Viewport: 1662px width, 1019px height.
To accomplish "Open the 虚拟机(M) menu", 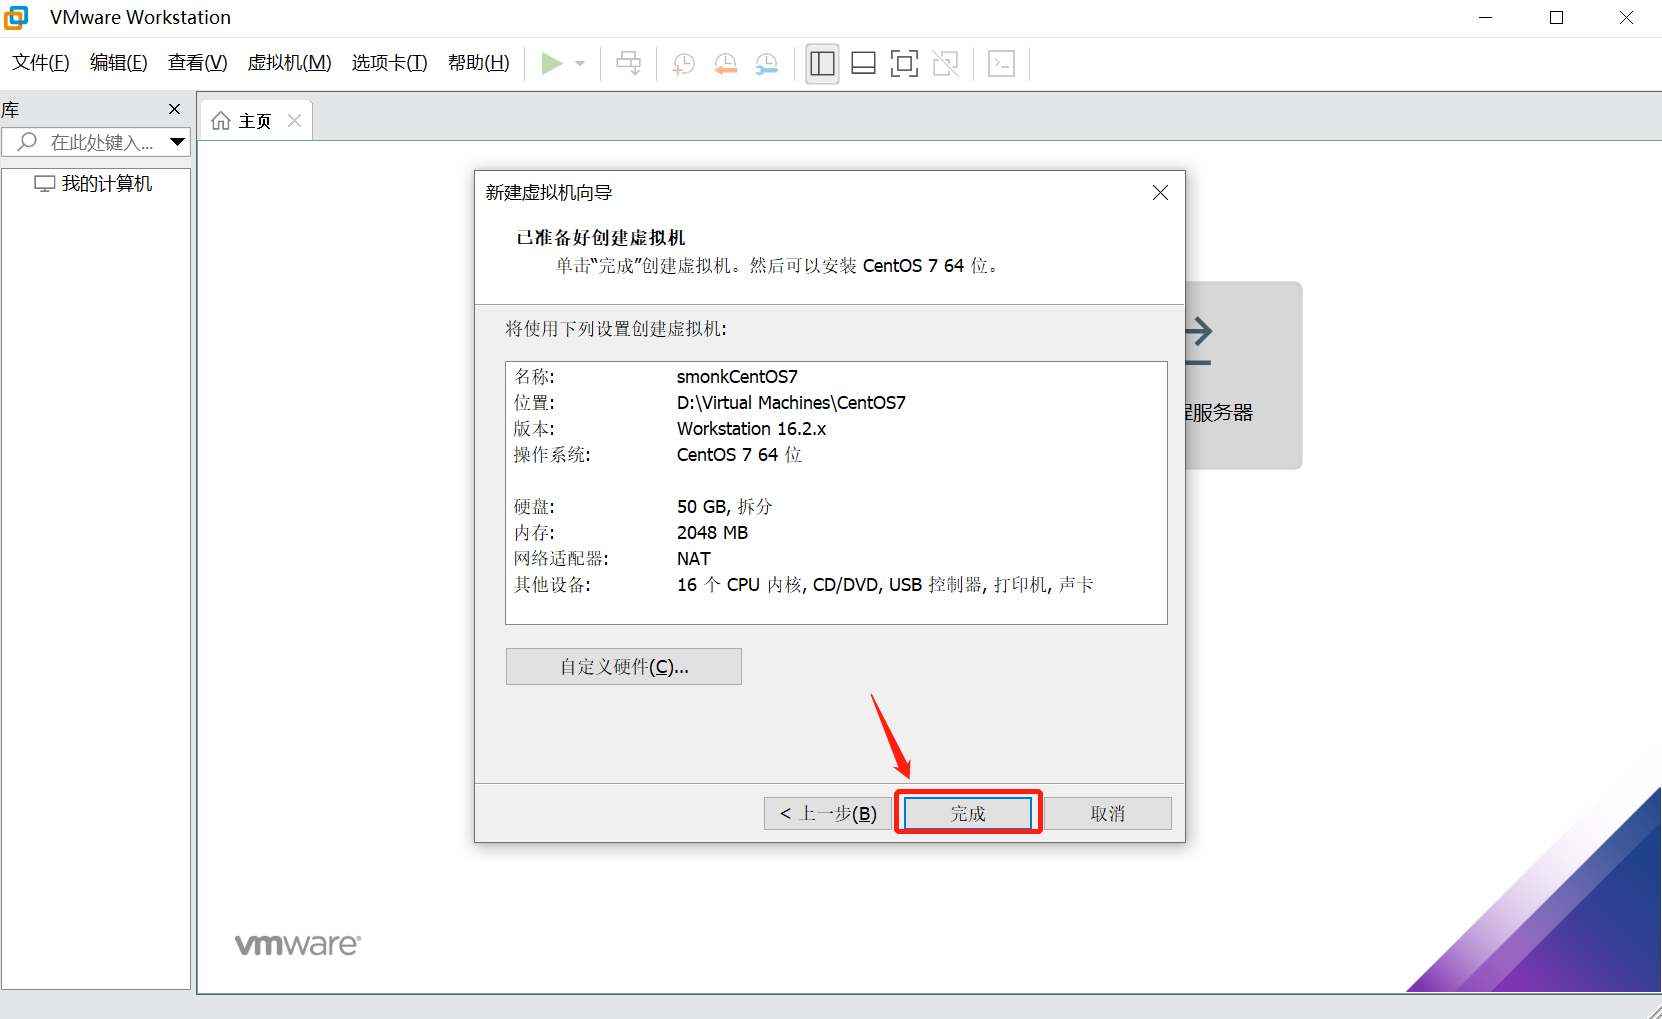I will pyautogui.click(x=289, y=62).
